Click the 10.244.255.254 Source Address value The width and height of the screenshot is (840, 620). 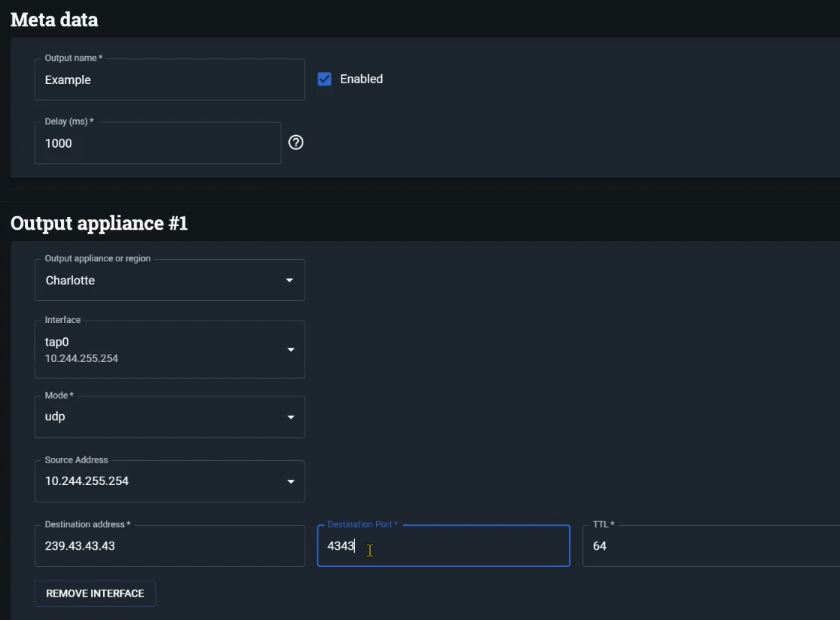[87, 481]
